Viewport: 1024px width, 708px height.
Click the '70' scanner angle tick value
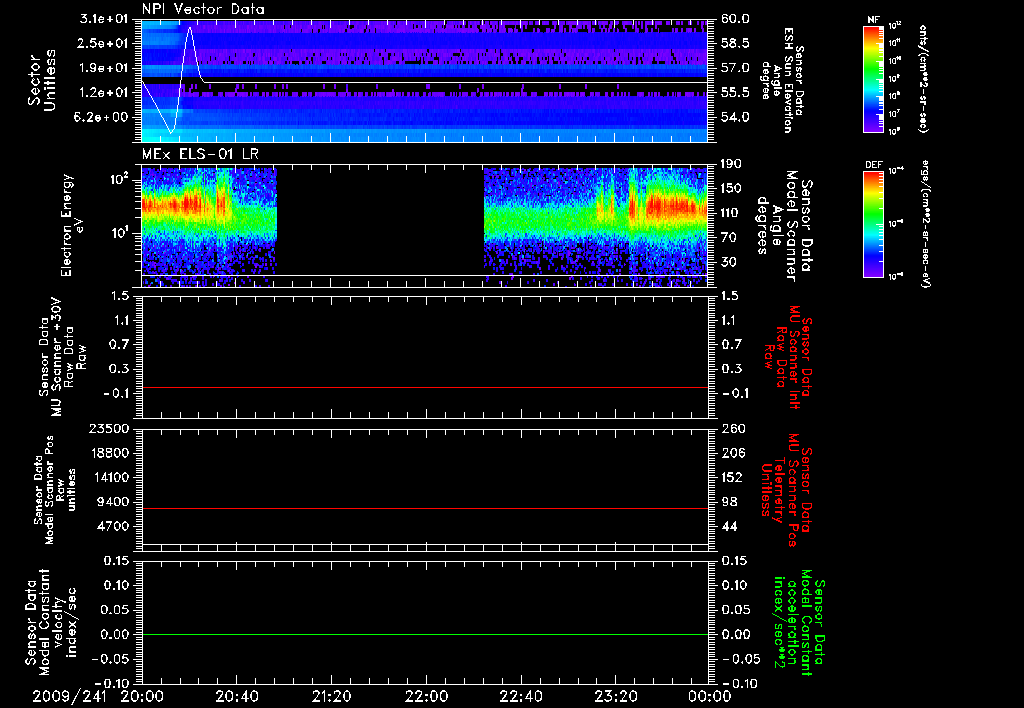click(728, 238)
